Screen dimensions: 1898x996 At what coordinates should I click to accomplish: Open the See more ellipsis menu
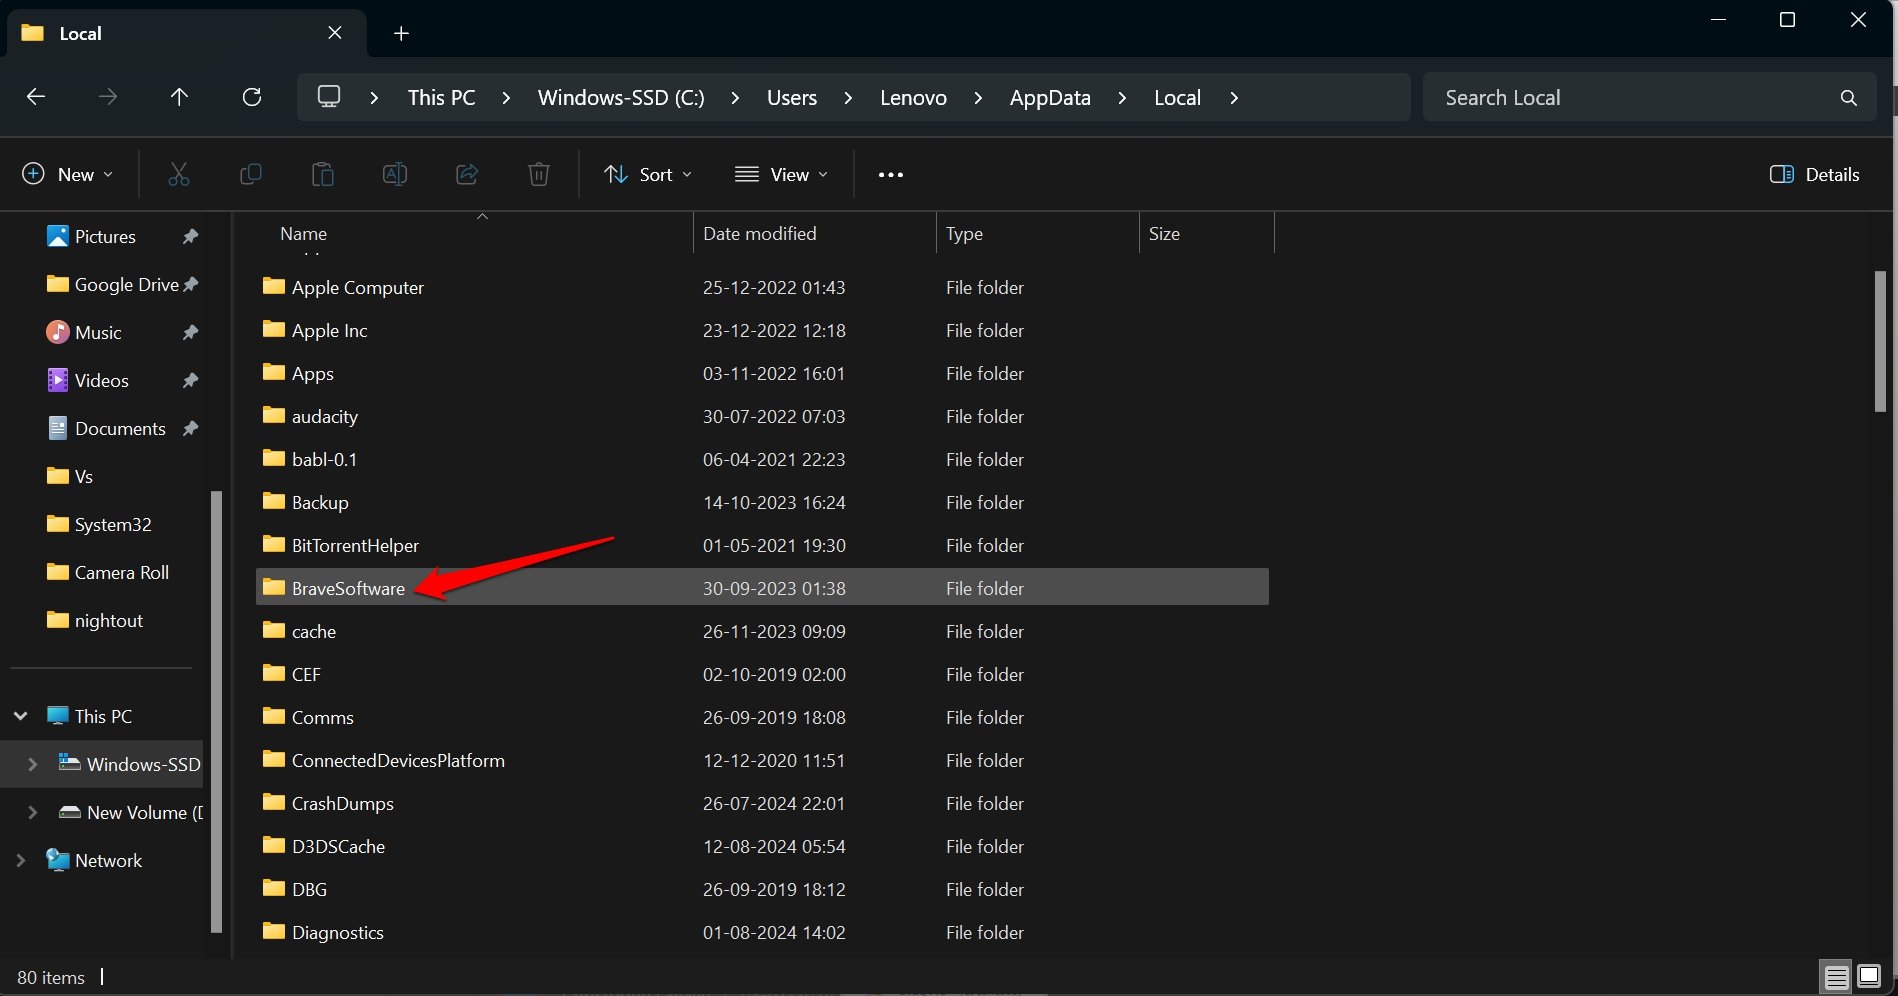890,175
